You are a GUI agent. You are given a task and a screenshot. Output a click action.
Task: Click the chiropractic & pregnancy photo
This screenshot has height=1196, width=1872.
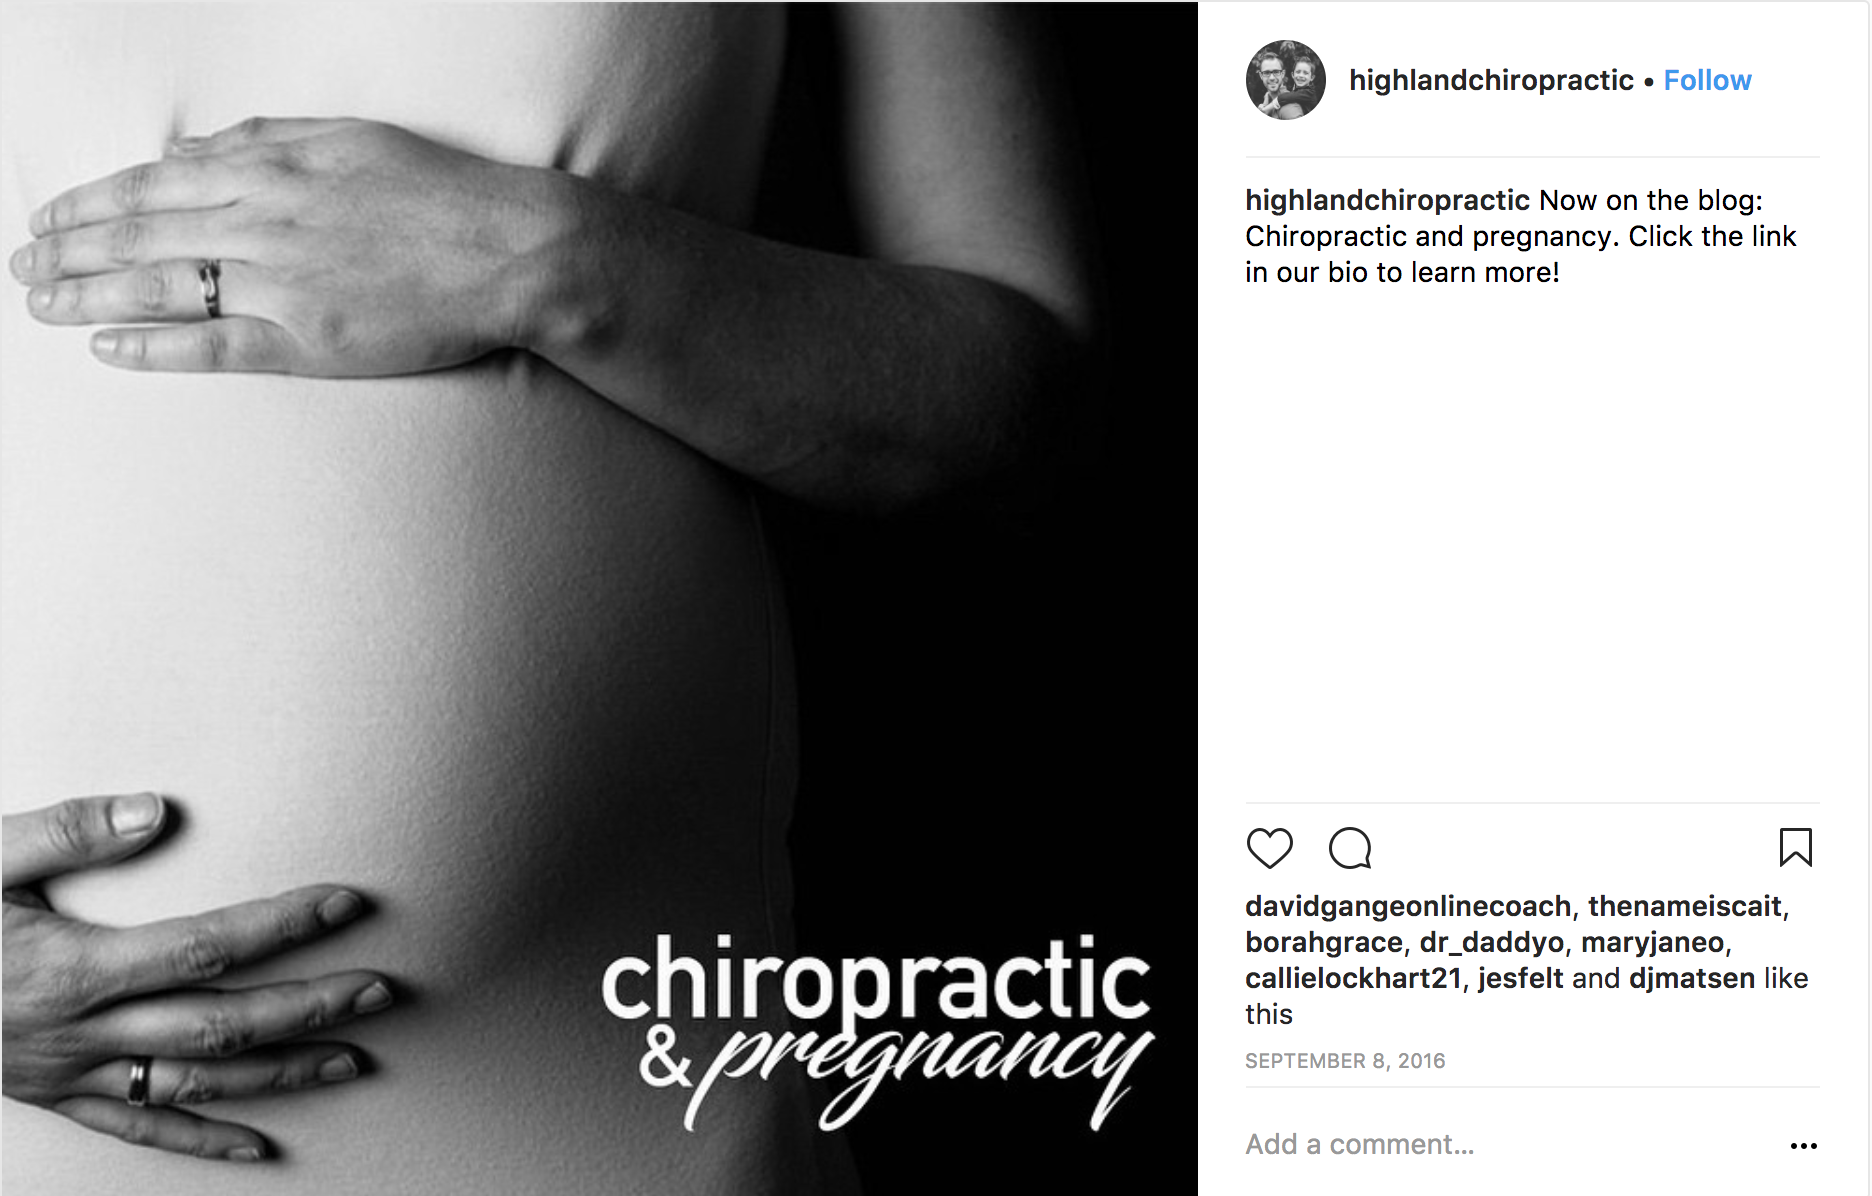point(599,598)
